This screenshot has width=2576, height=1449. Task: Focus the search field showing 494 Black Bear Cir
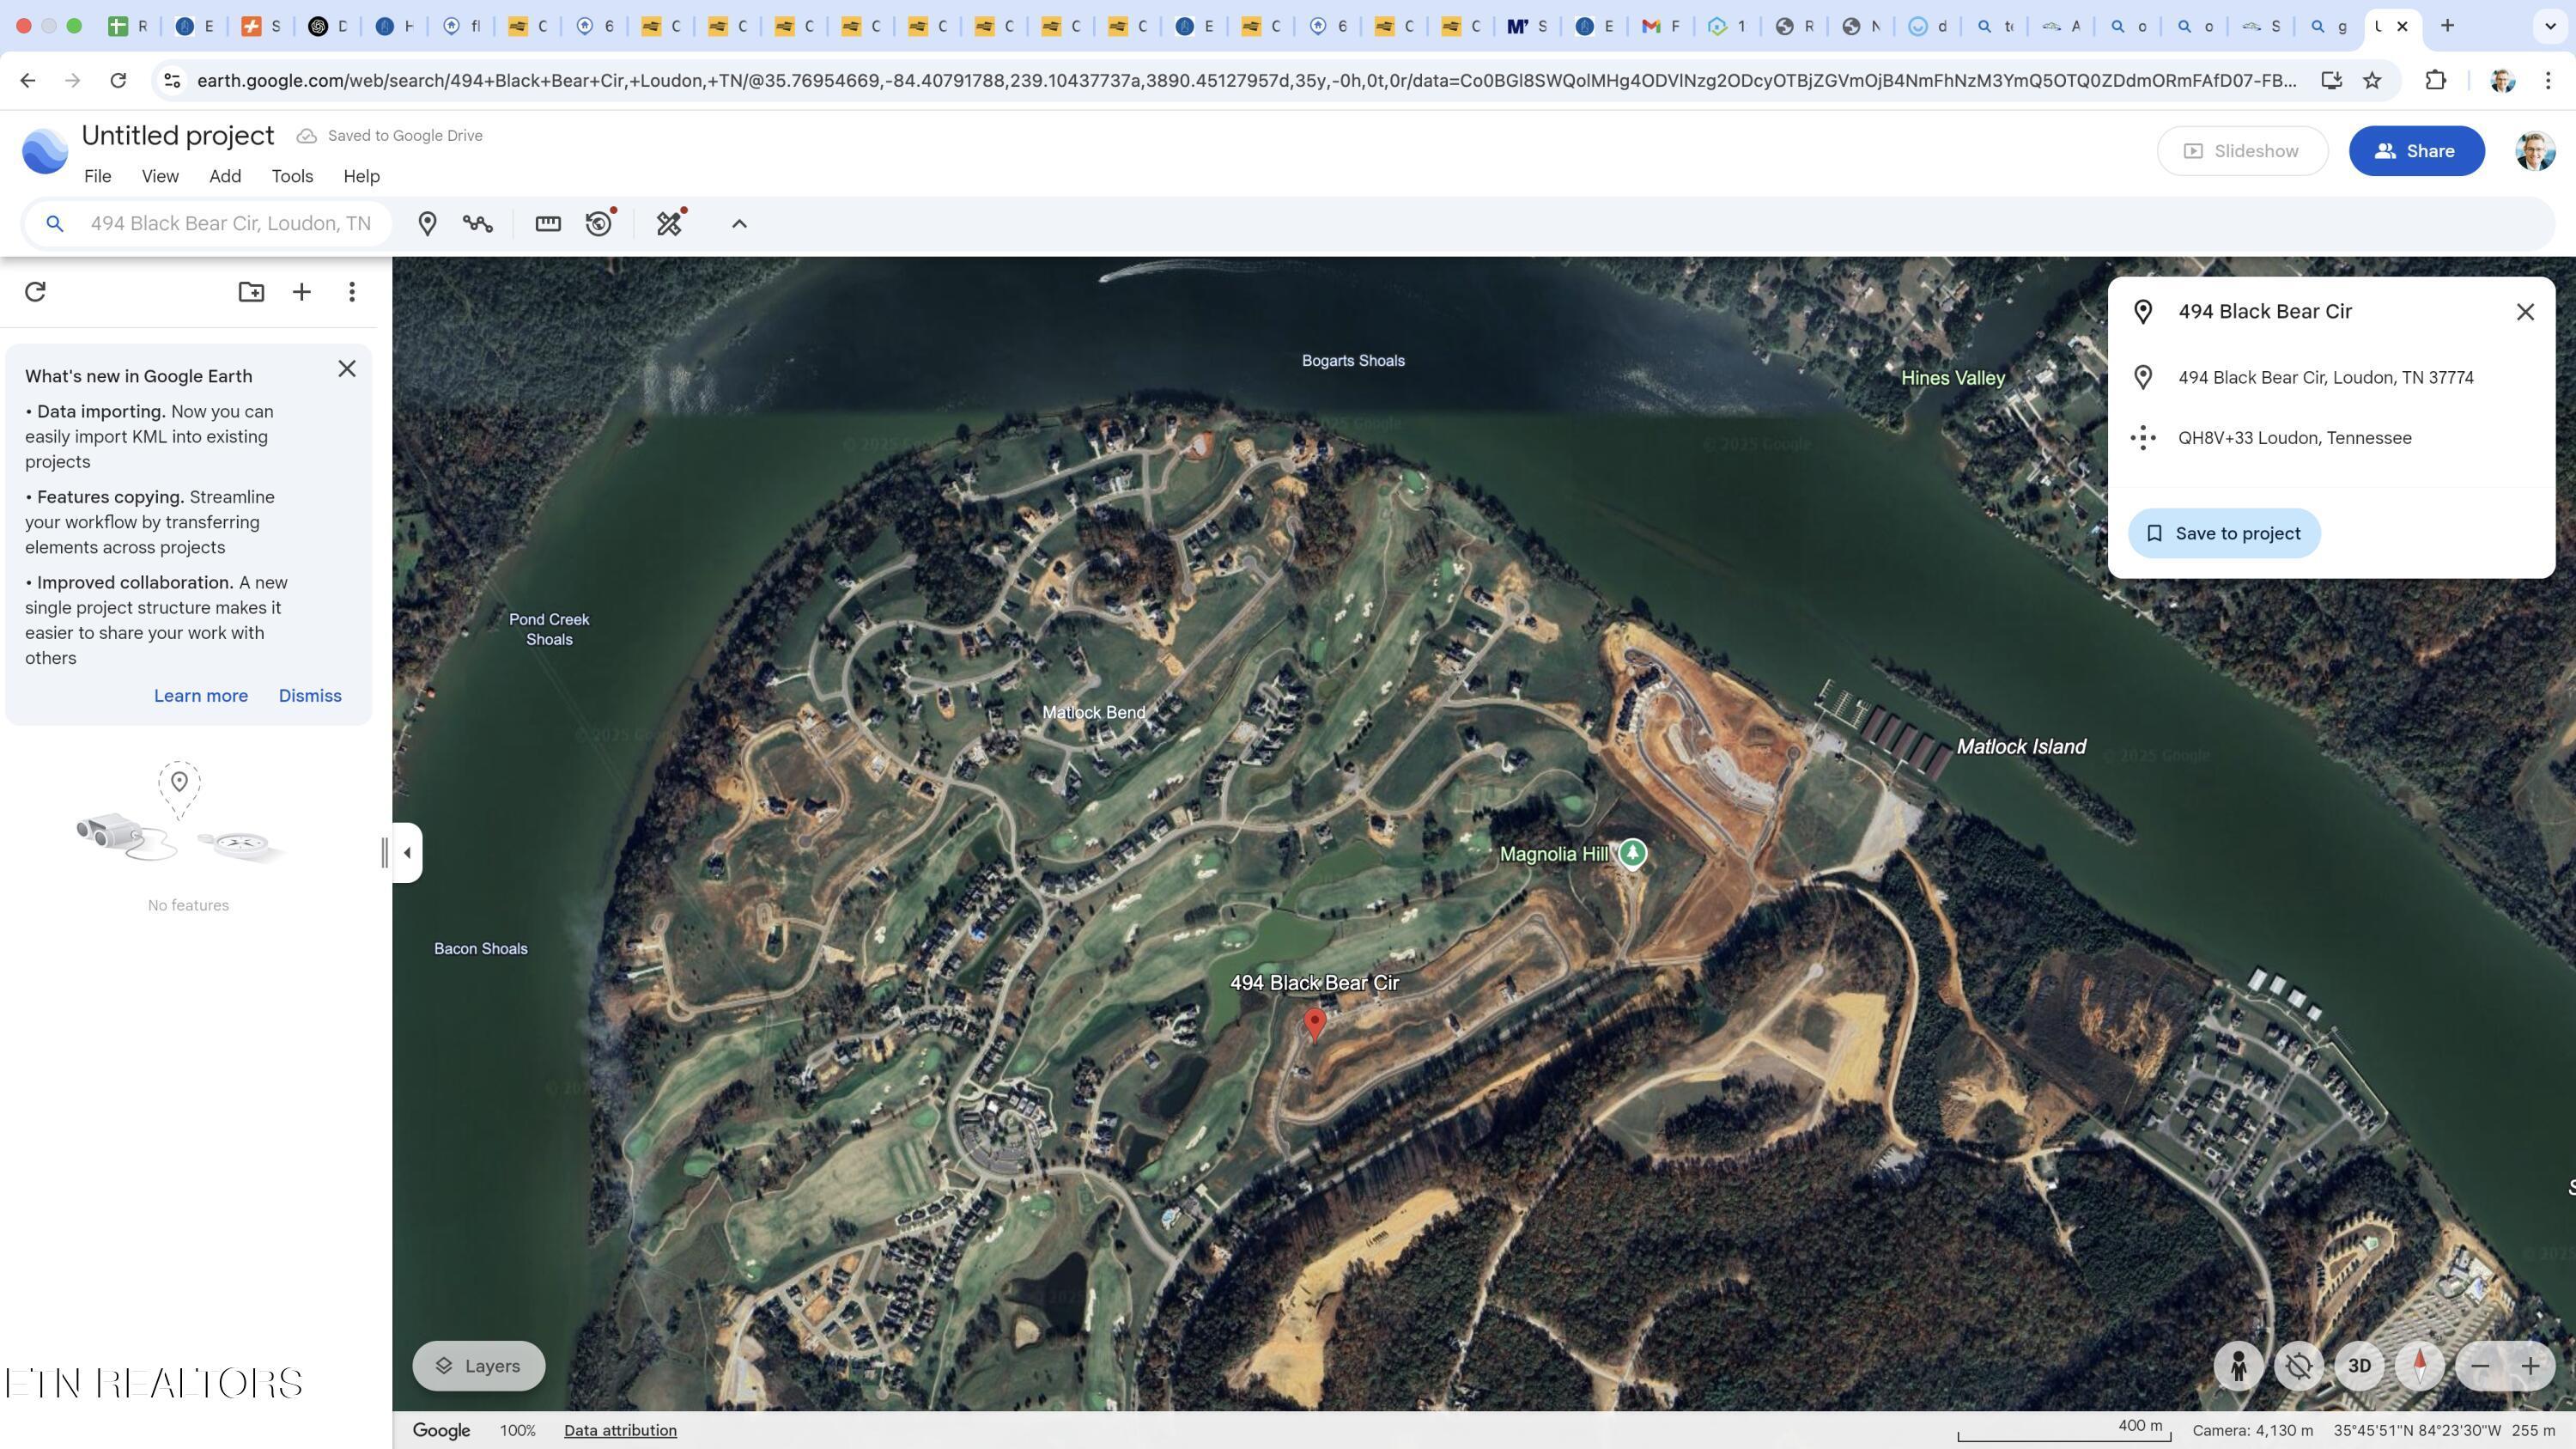coord(231,224)
